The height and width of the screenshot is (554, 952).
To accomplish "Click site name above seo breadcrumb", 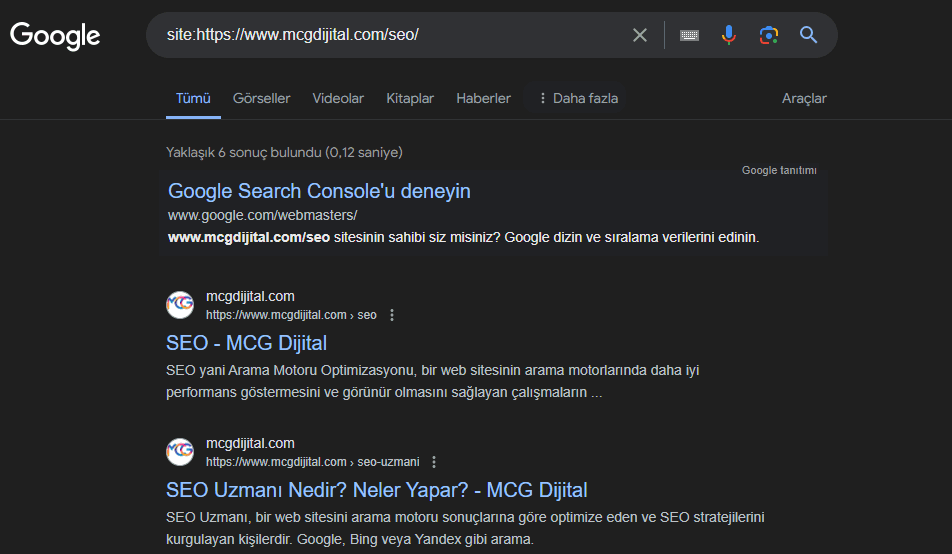I will [250, 296].
